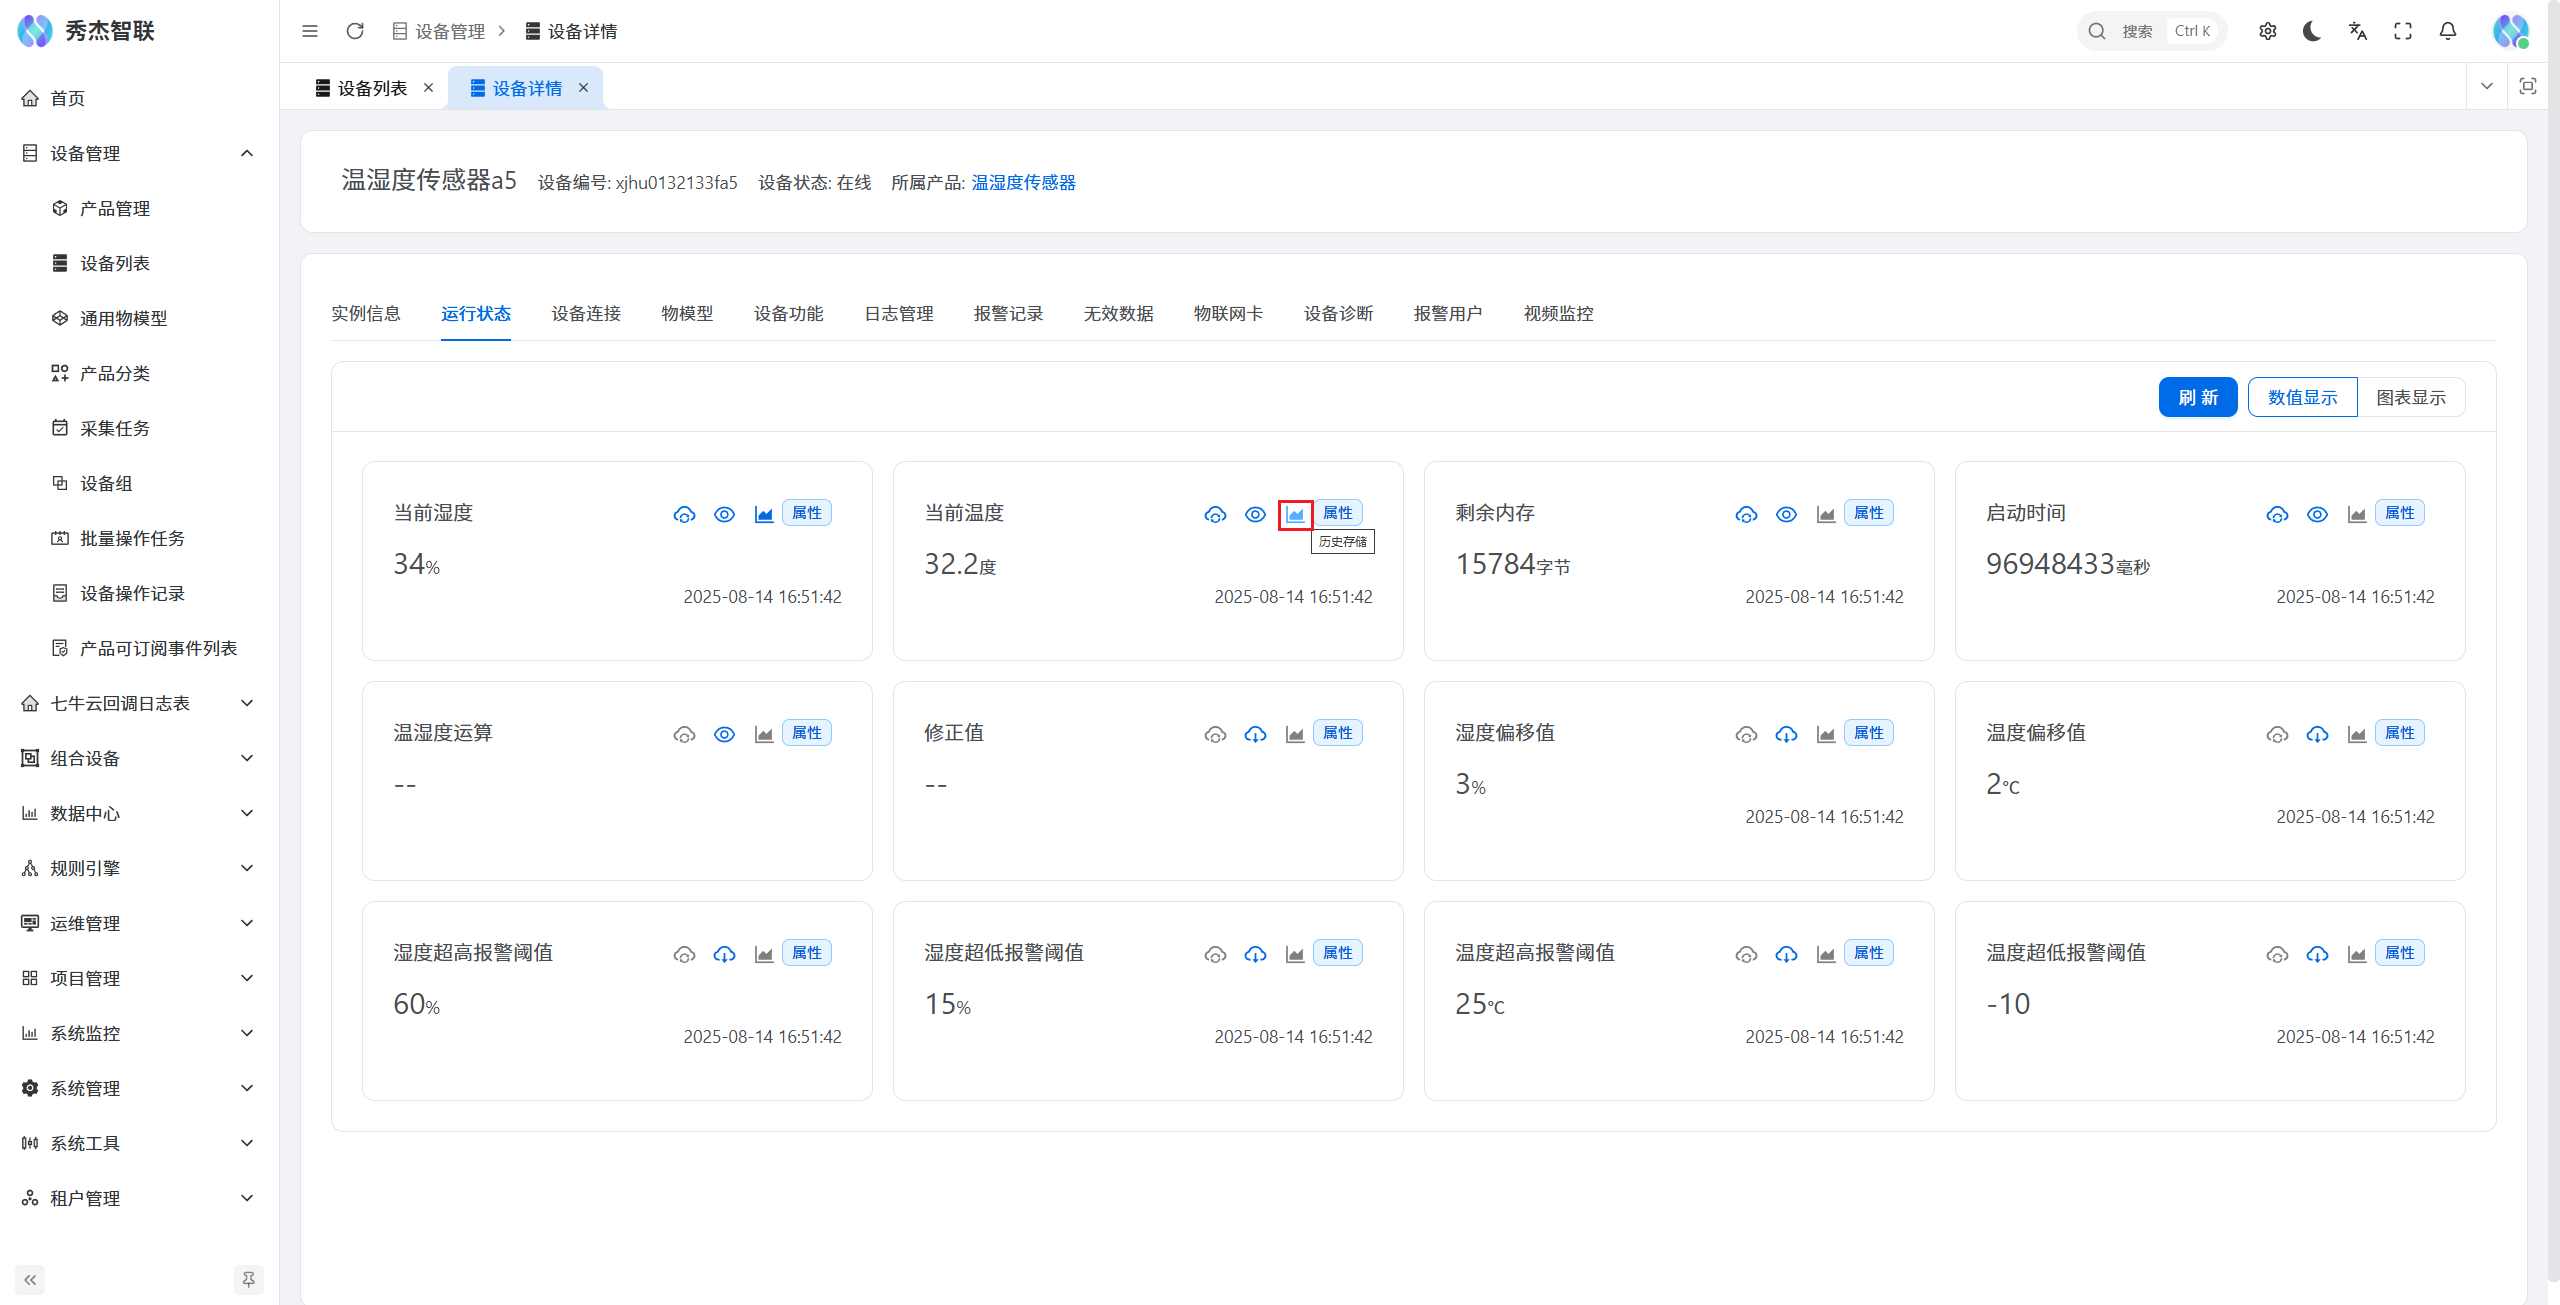Switch to dark mode moon icon
Image resolution: width=2560 pixels, height=1305 pixels.
pyautogui.click(x=2312, y=31)
